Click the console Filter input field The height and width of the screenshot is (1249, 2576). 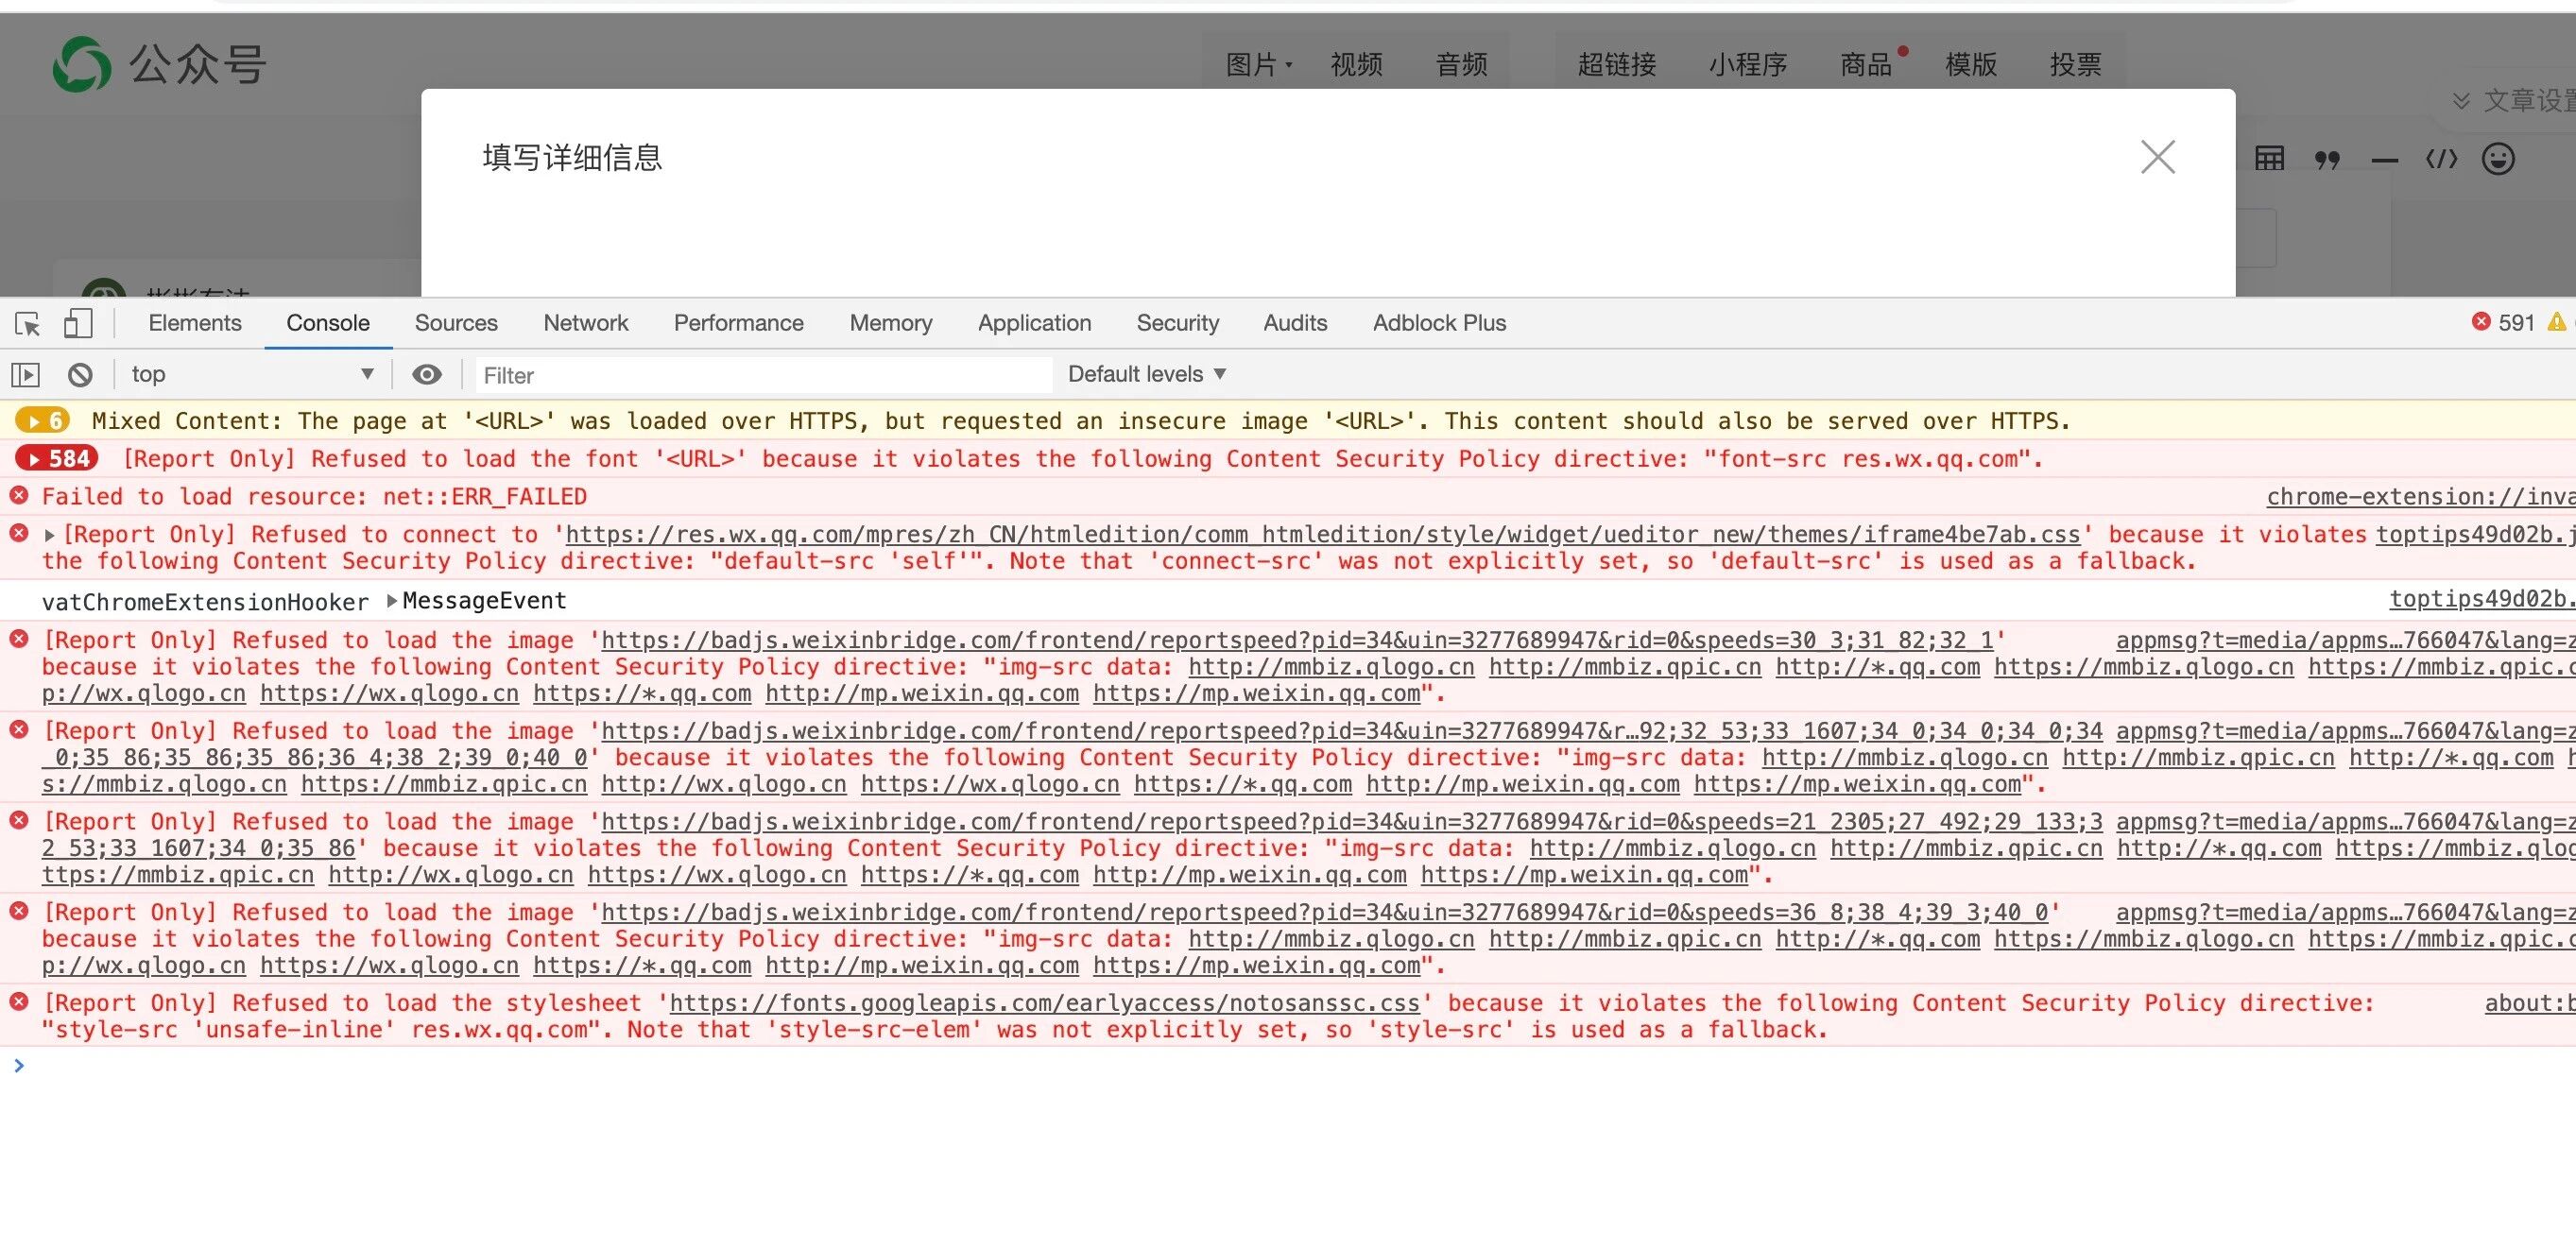click(x=762, y=375)
